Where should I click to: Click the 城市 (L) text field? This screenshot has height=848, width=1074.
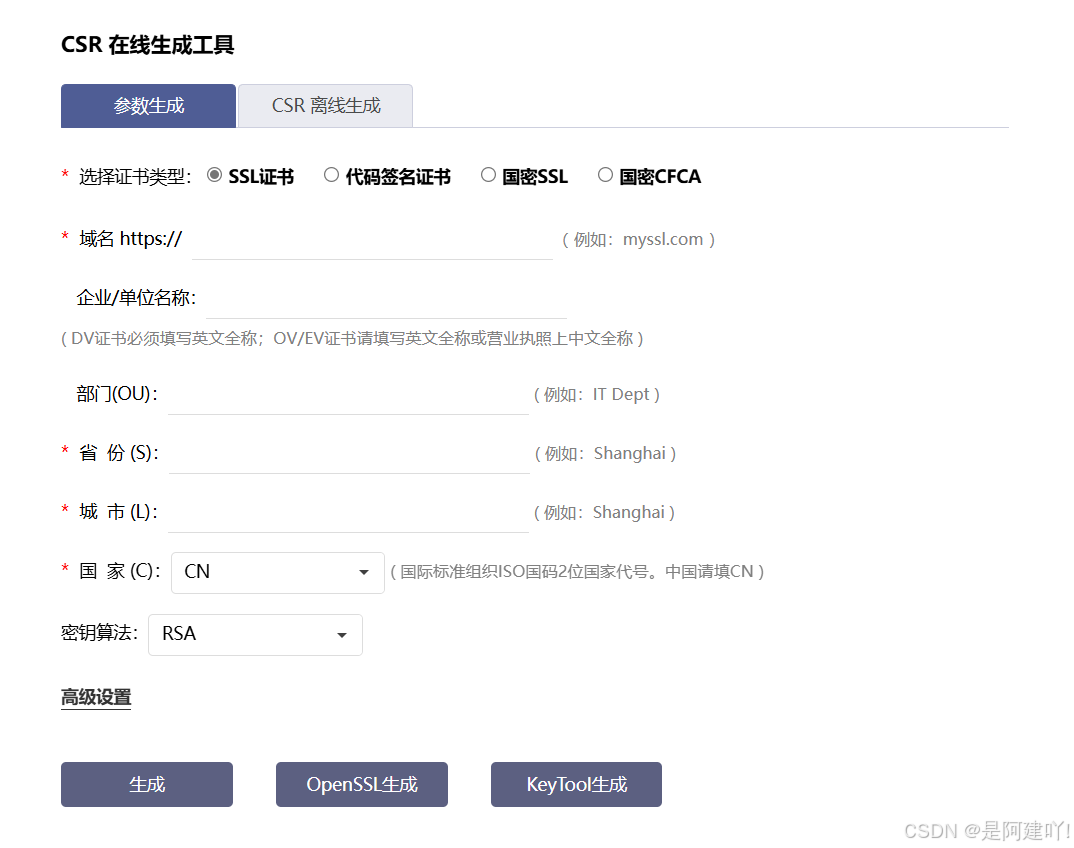pyautogui.click(x=348, y=513)
